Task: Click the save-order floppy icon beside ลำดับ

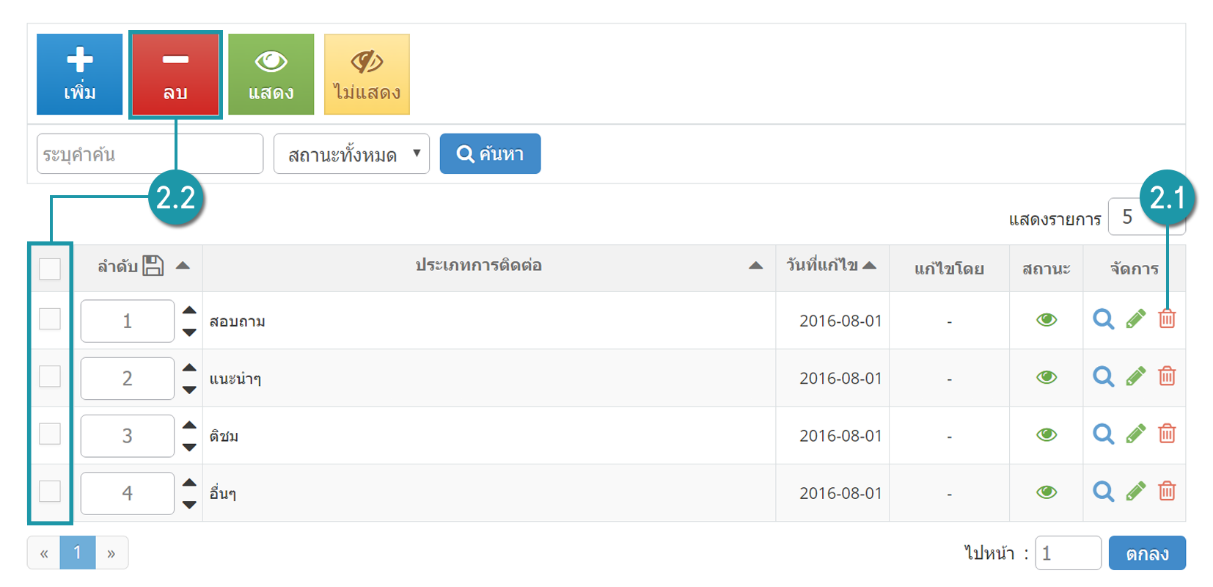Action: click(x=153, y=266)
